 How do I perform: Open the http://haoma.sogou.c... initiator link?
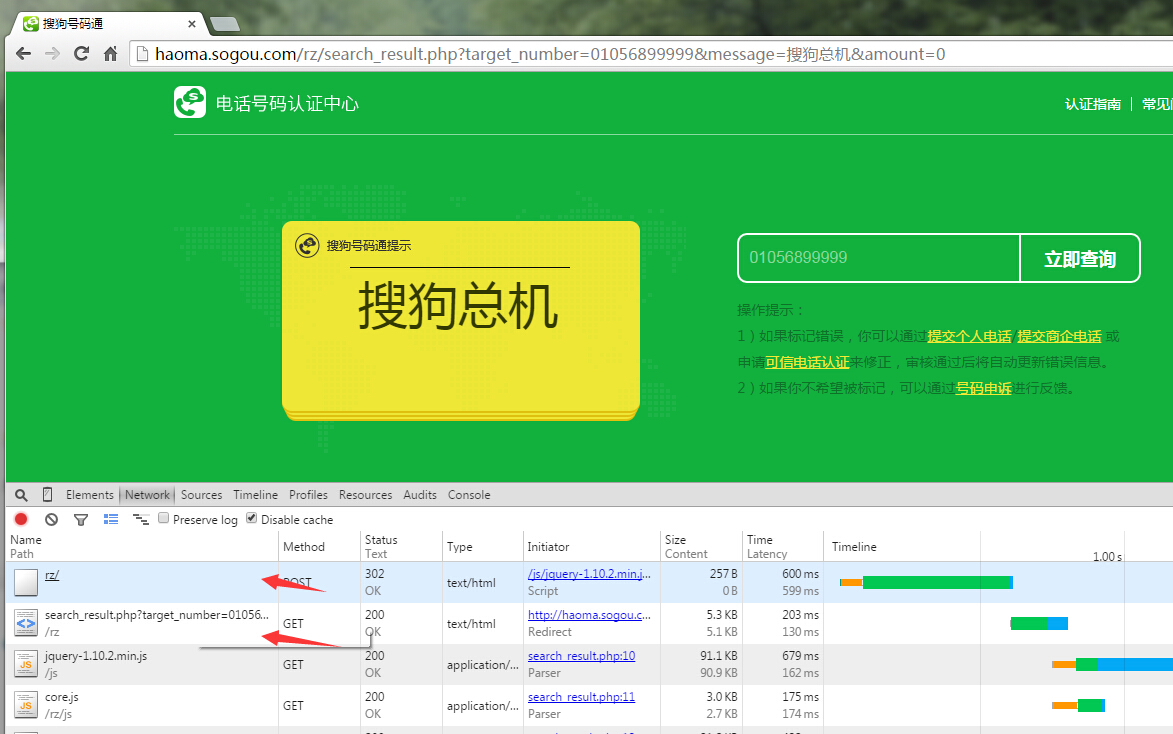tap(589, 615)
